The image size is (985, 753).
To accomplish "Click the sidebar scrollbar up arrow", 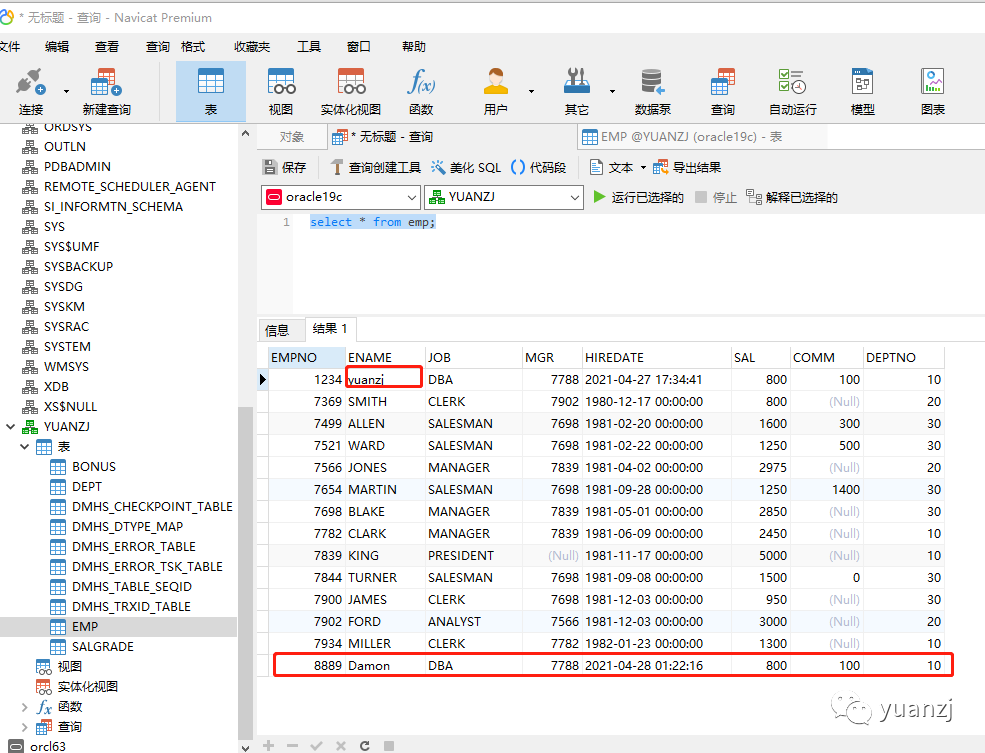I will [x=245, y=133].
